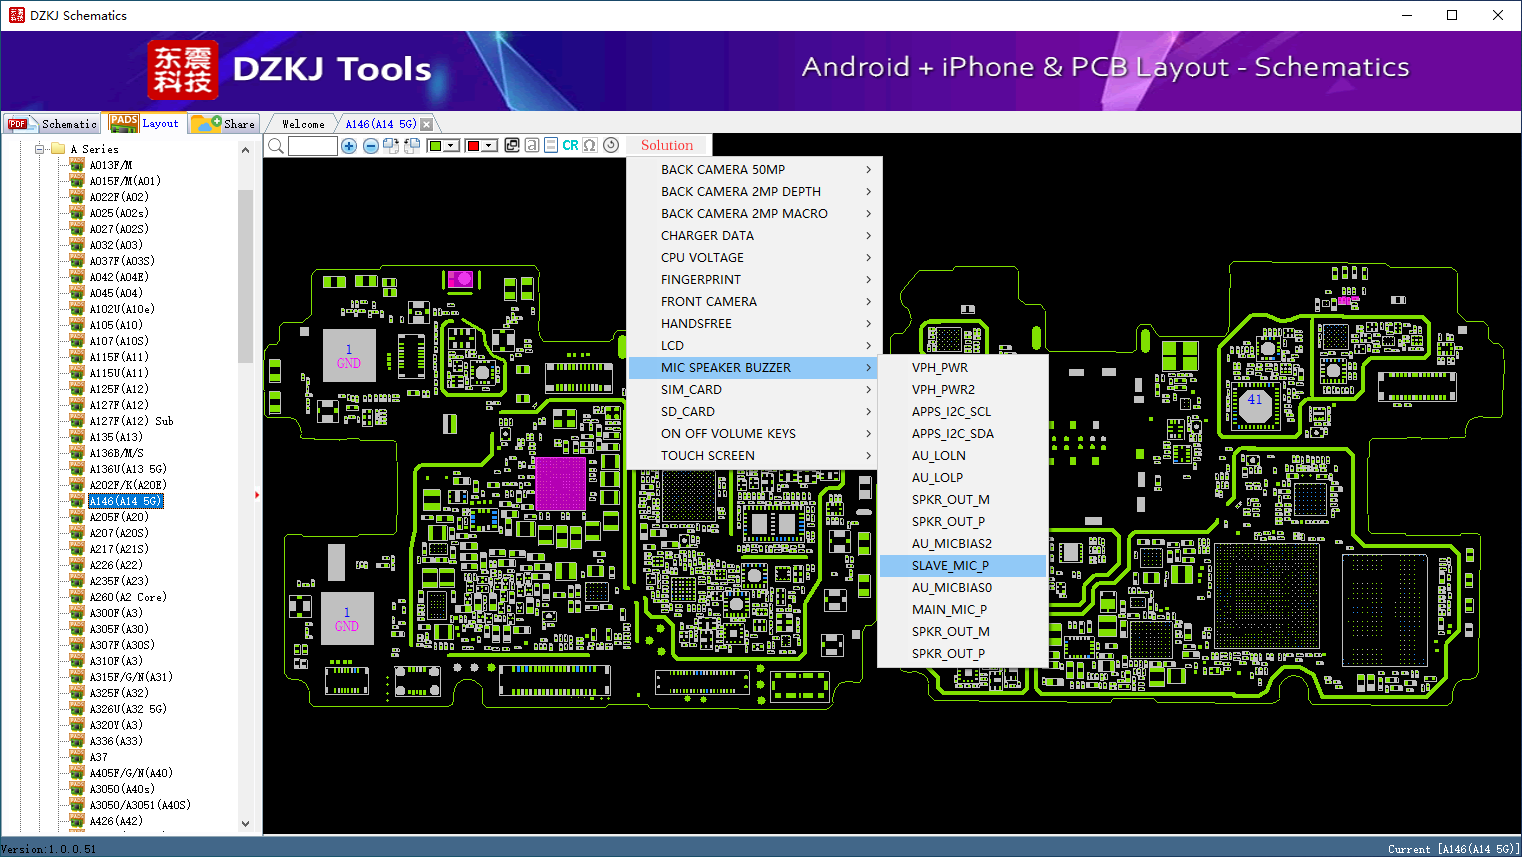The image size is (1522, 857).
Task: Click the model tree scrollbar up arrow
Action: 246,150
